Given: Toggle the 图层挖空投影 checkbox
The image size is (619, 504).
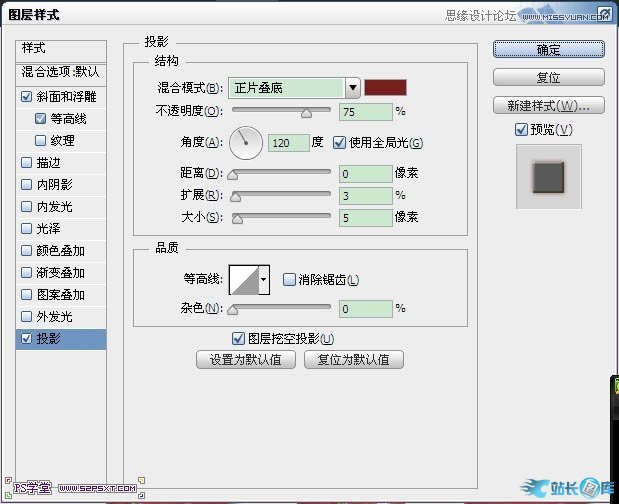Looking at the screenshot, I should (238, 339).
